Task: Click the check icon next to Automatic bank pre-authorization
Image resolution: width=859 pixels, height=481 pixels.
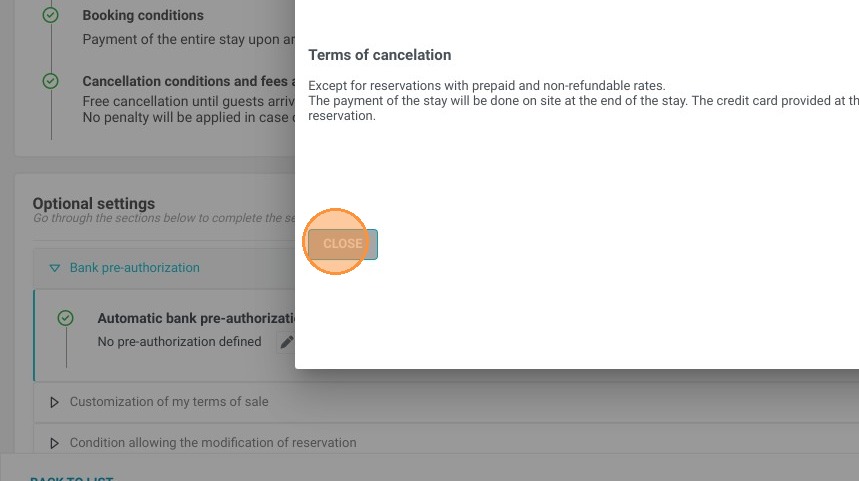Action: click(x=65, y=318)
